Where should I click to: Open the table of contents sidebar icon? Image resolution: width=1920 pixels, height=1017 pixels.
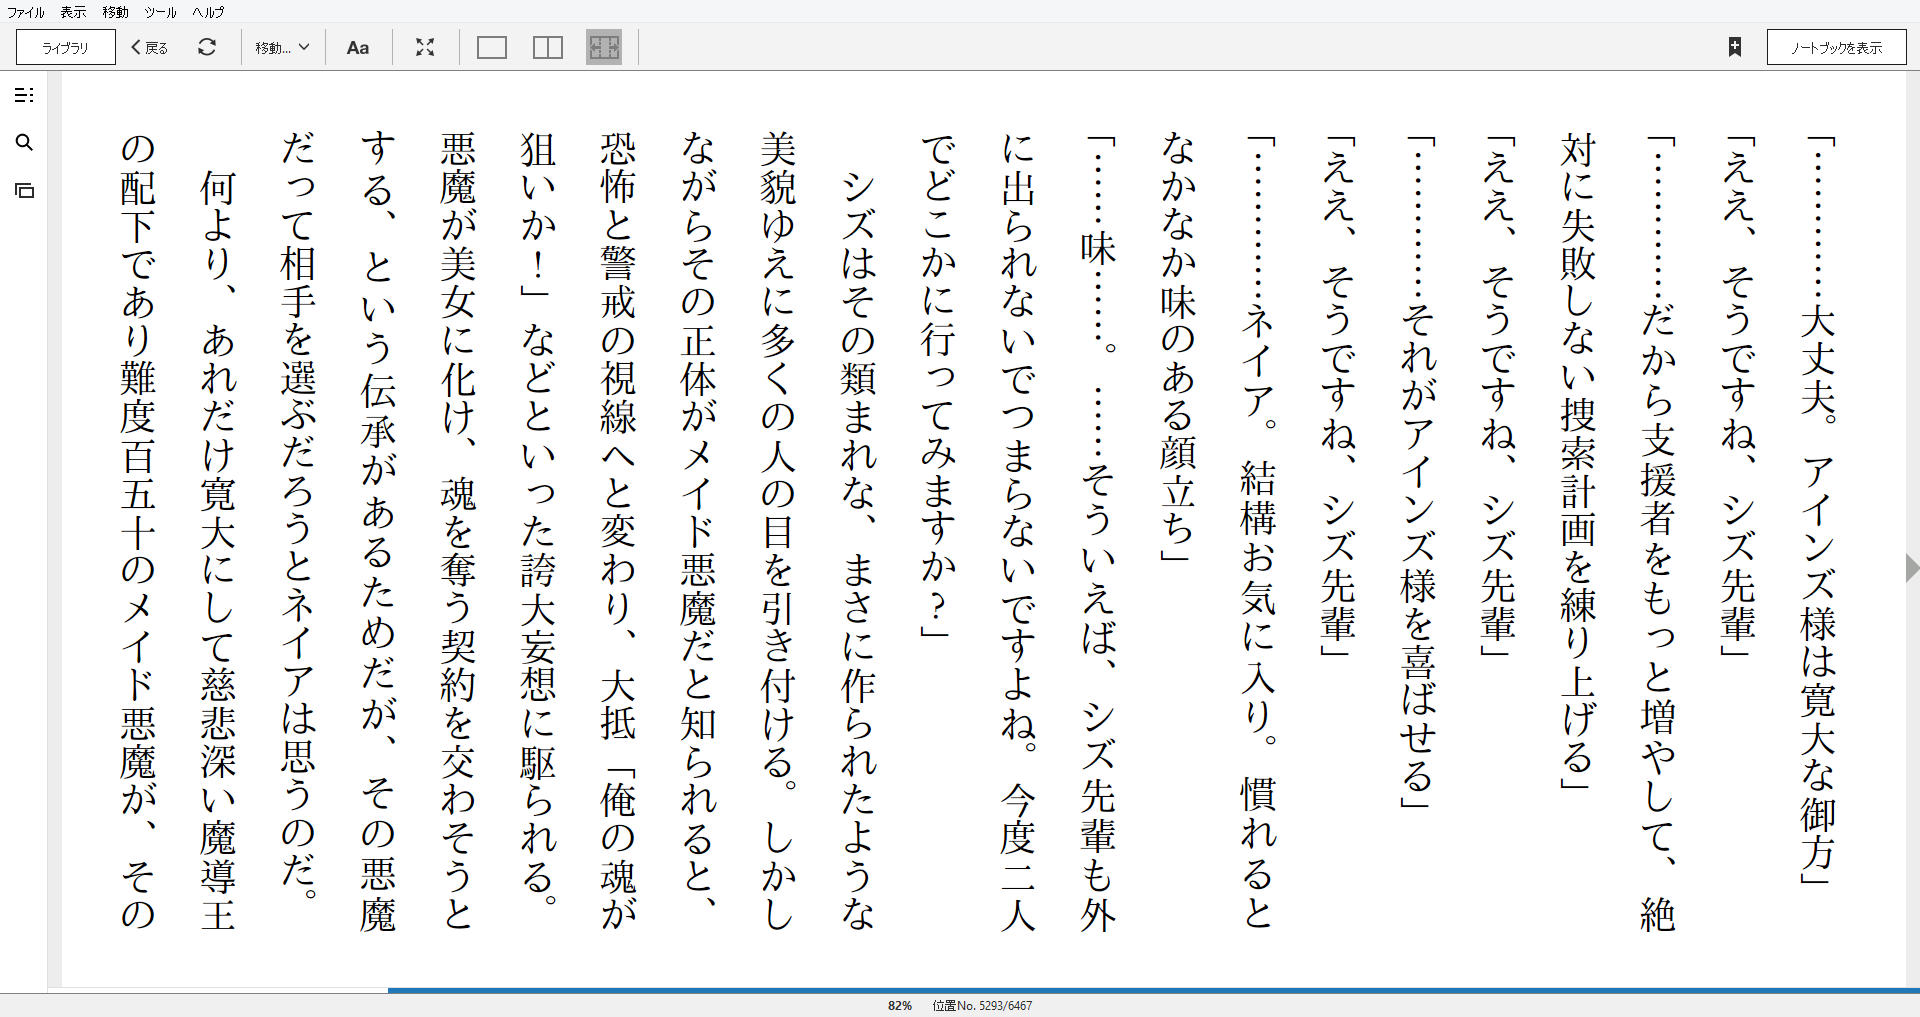coord(25,95)
